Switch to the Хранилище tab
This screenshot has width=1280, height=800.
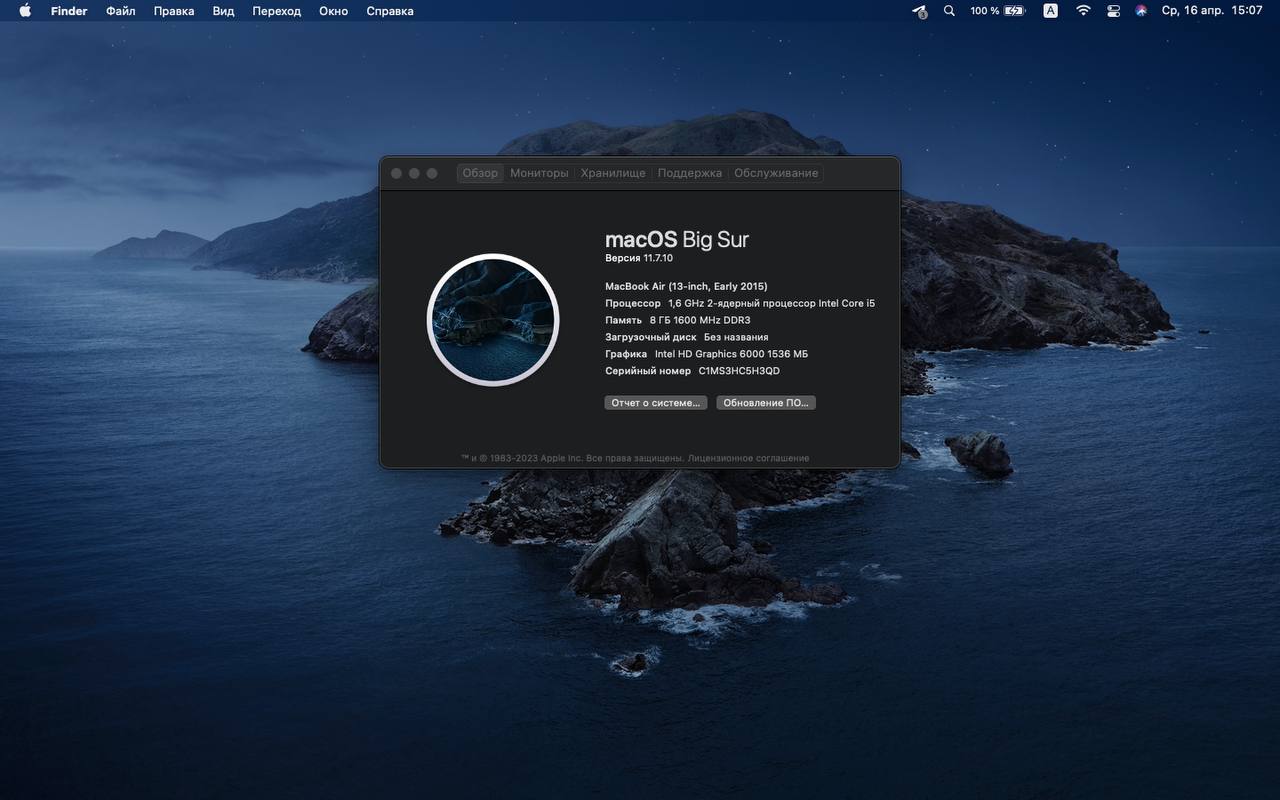point(613,173)
